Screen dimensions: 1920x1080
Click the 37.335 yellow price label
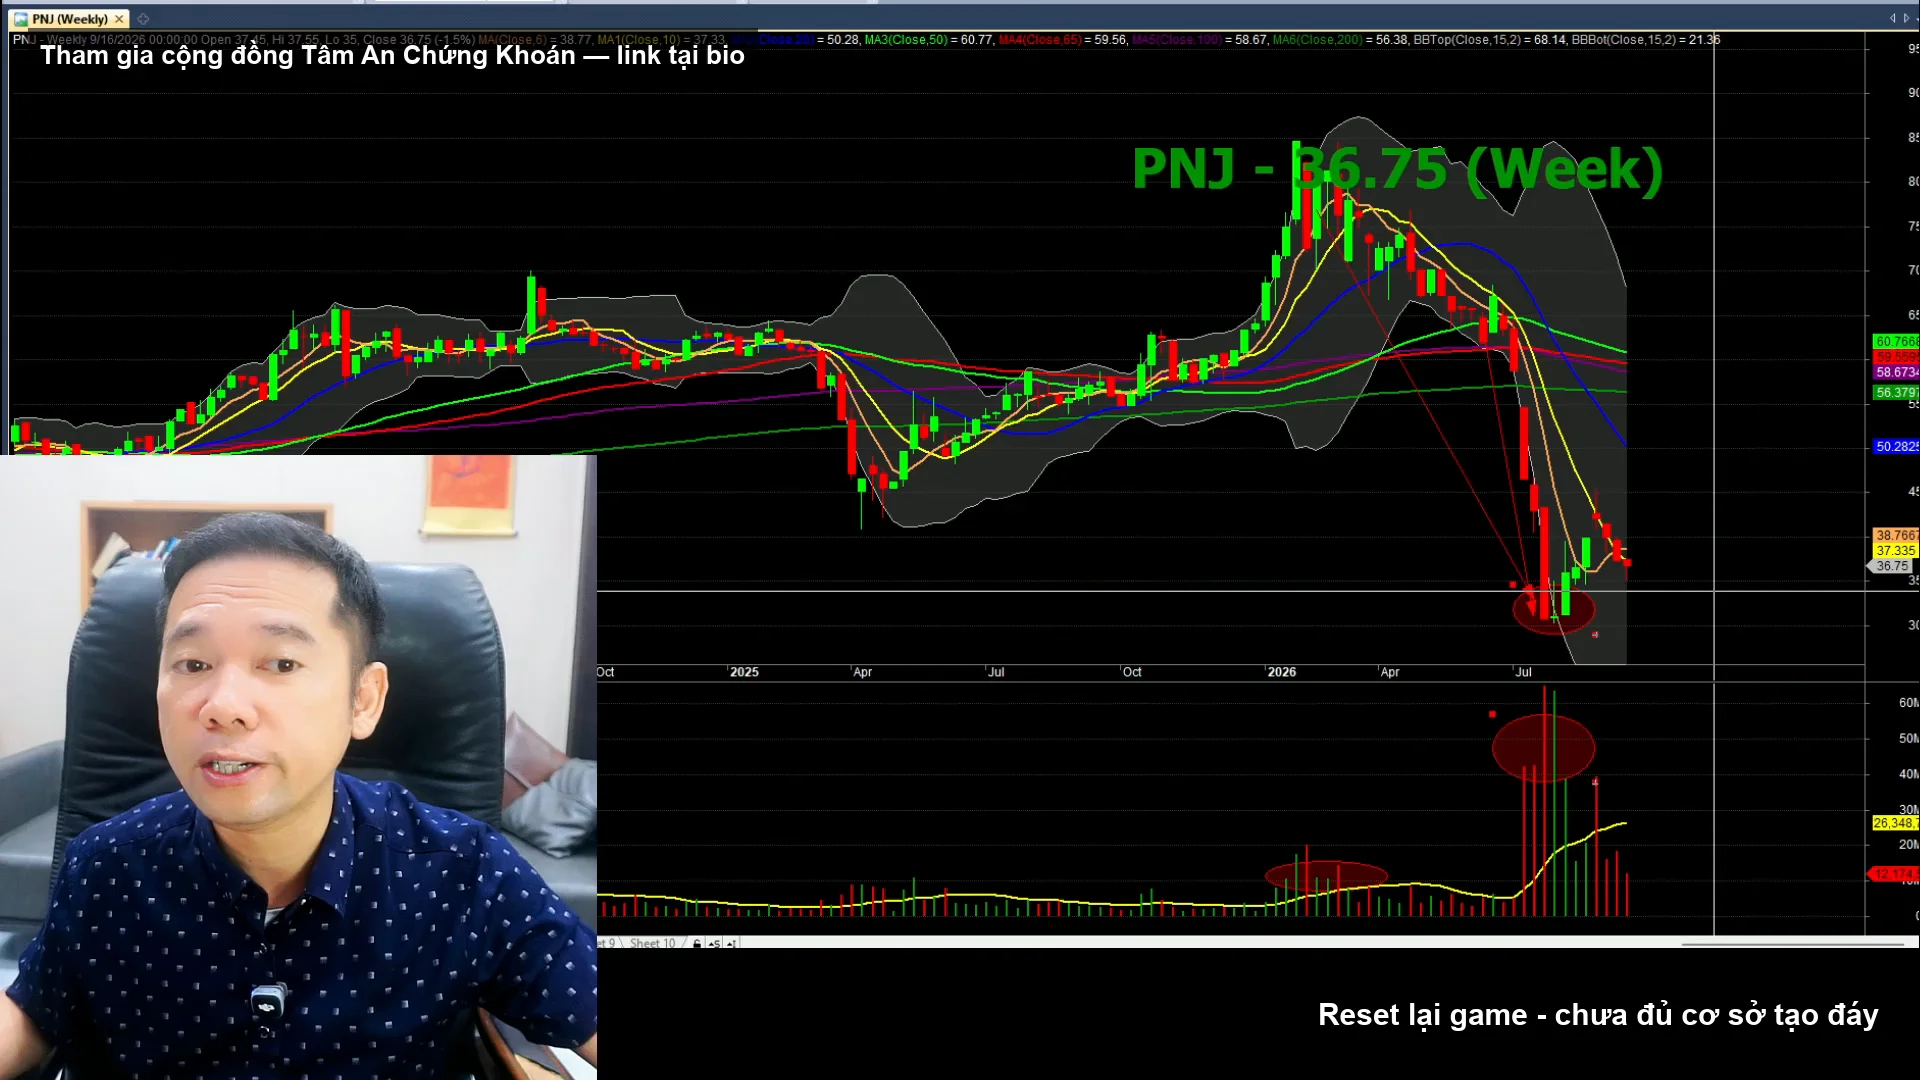coord(1895,551)
